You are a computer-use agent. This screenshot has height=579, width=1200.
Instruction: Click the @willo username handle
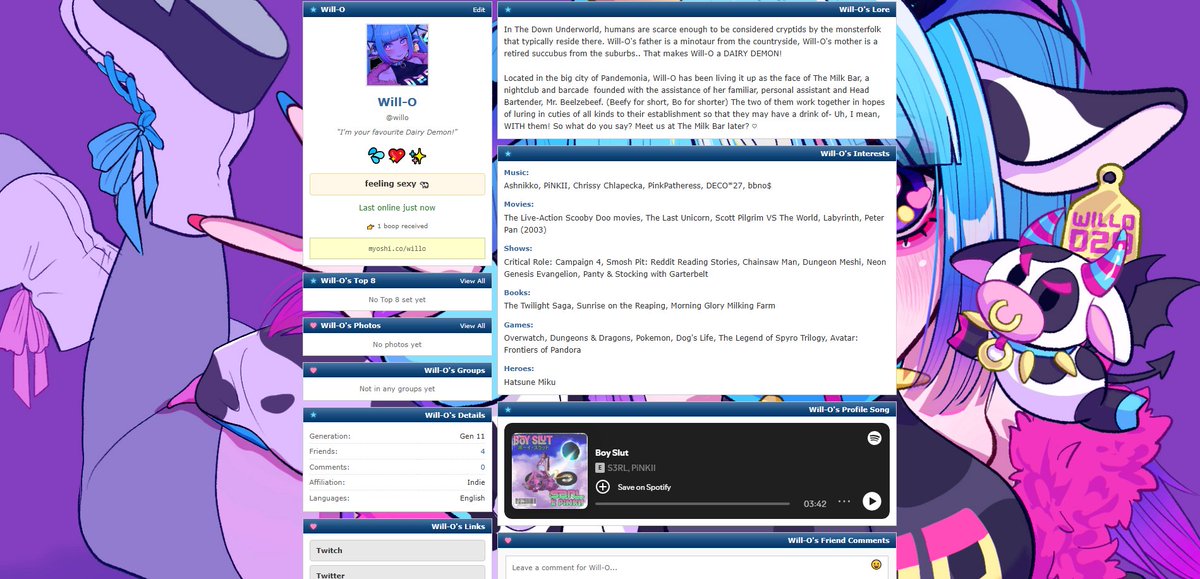pos(397,118)
